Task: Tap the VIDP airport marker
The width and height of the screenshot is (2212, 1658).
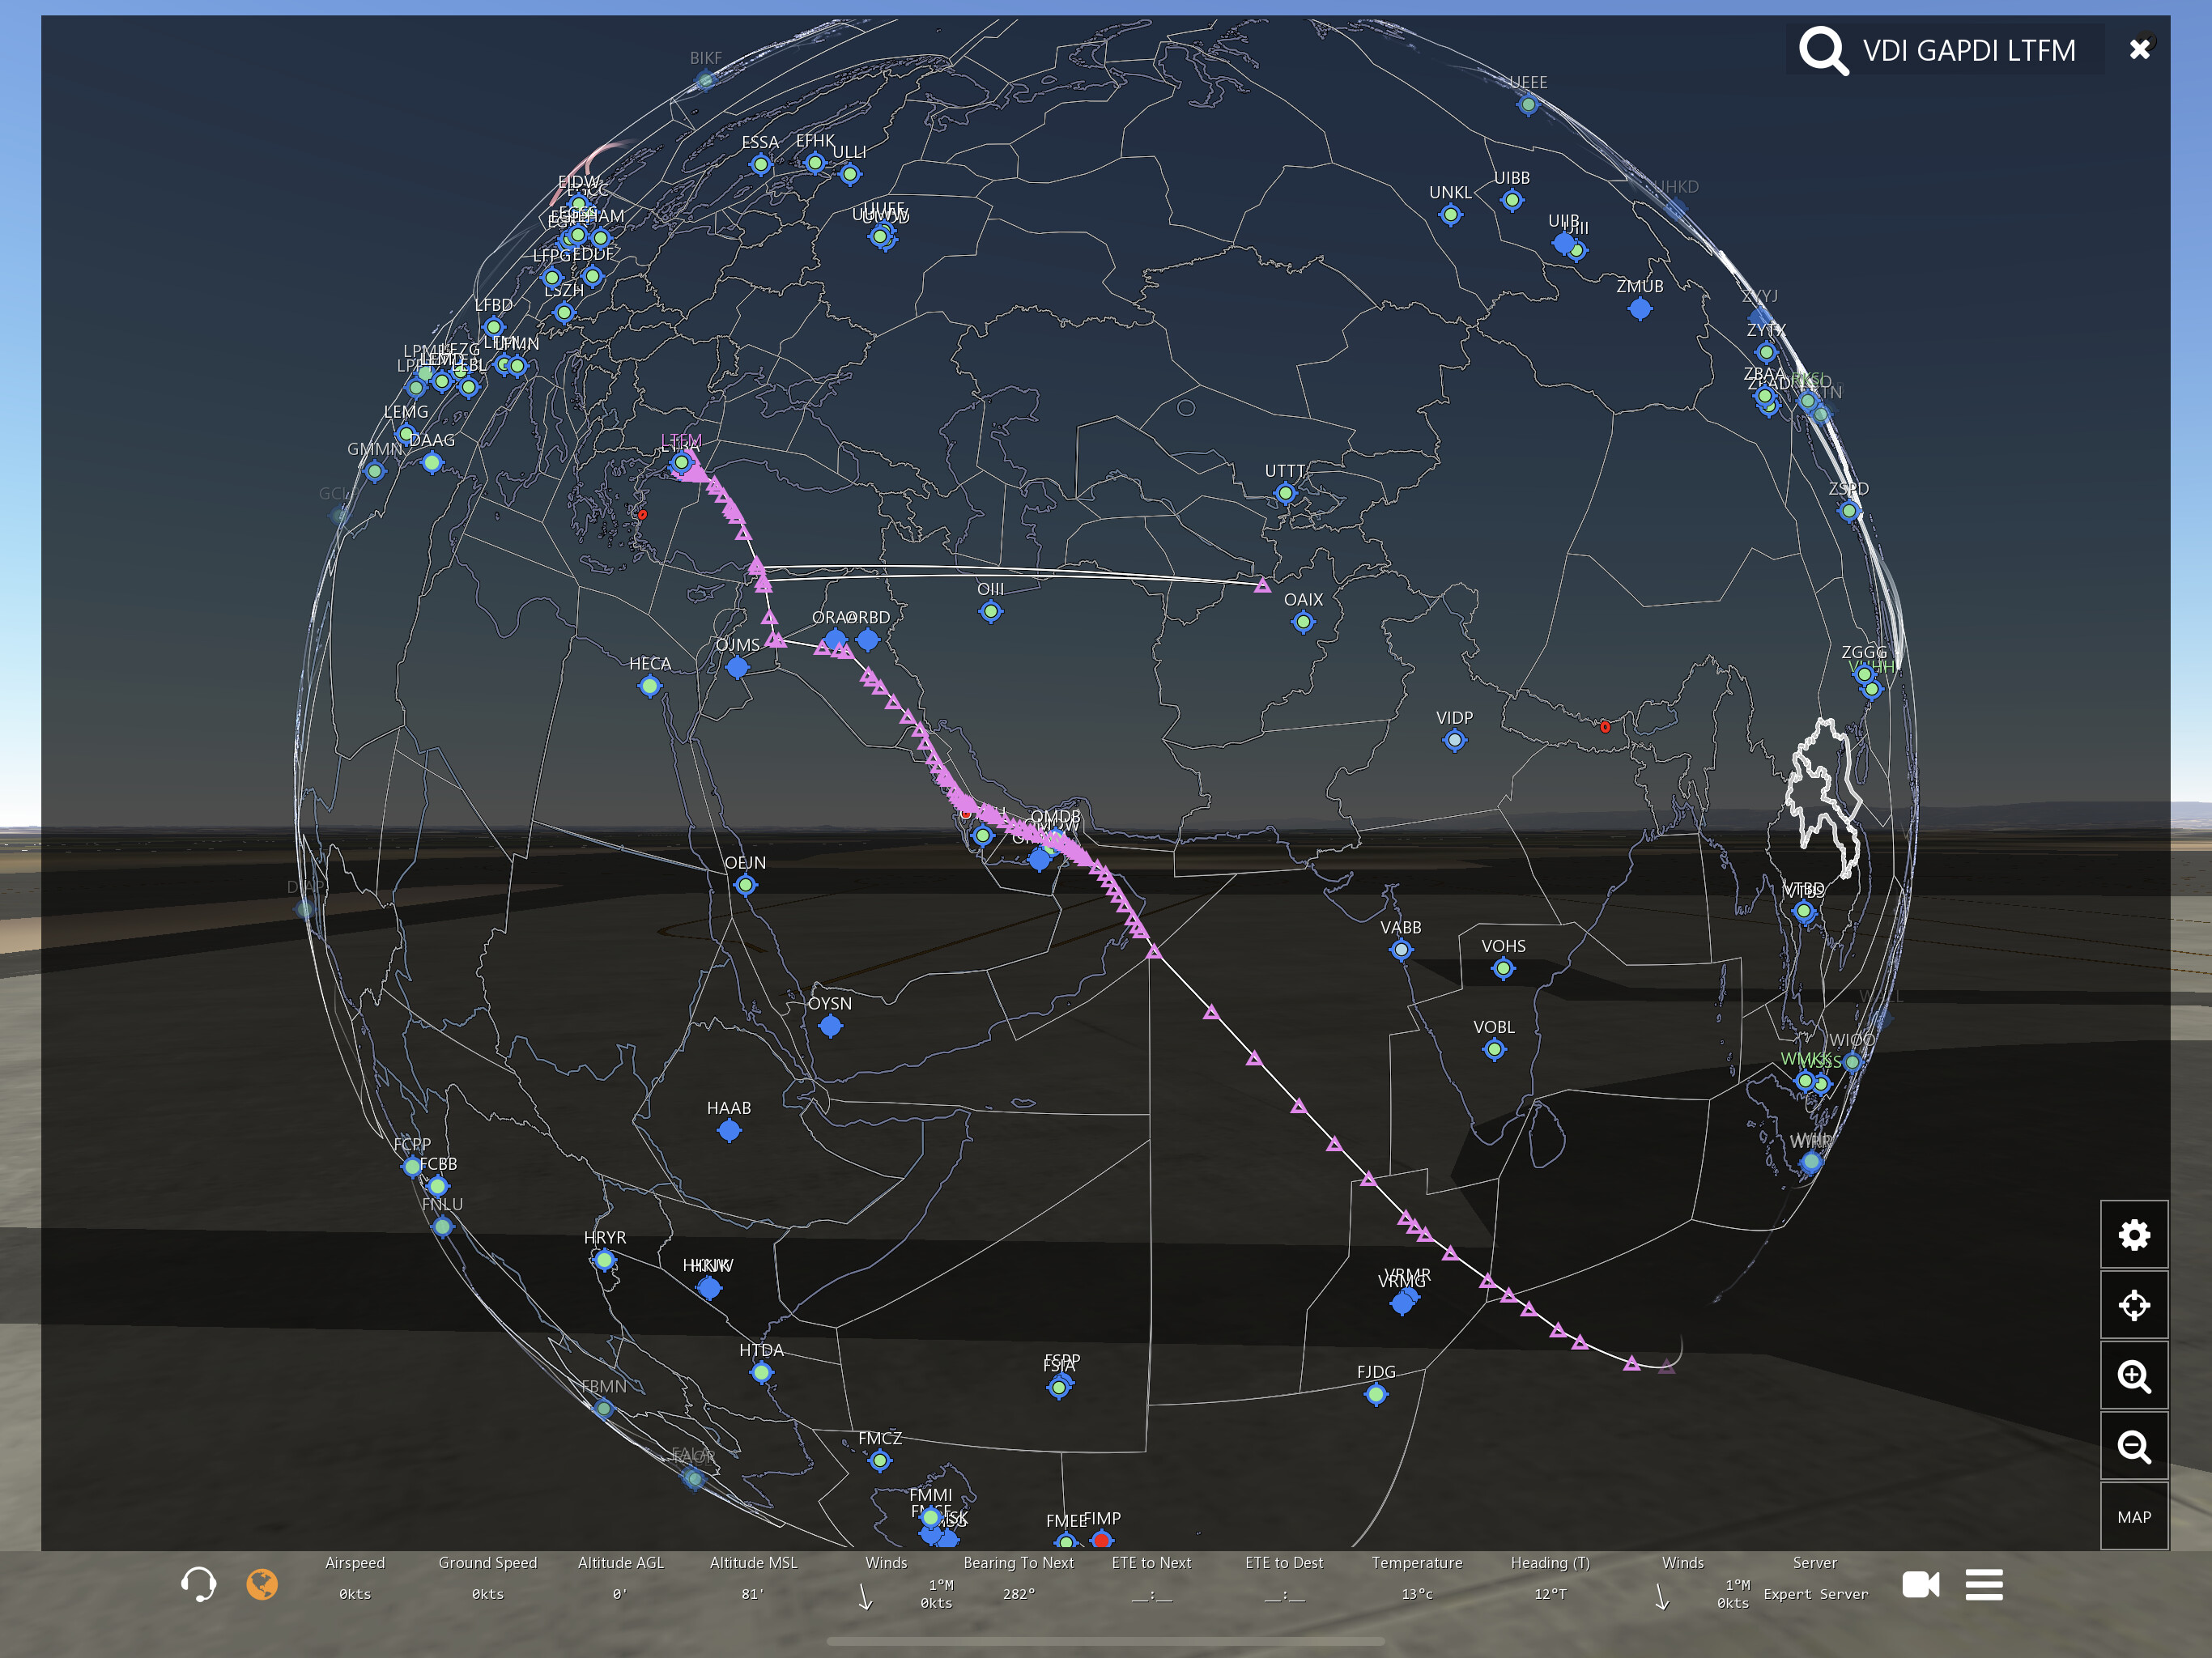Action: 1454,740
